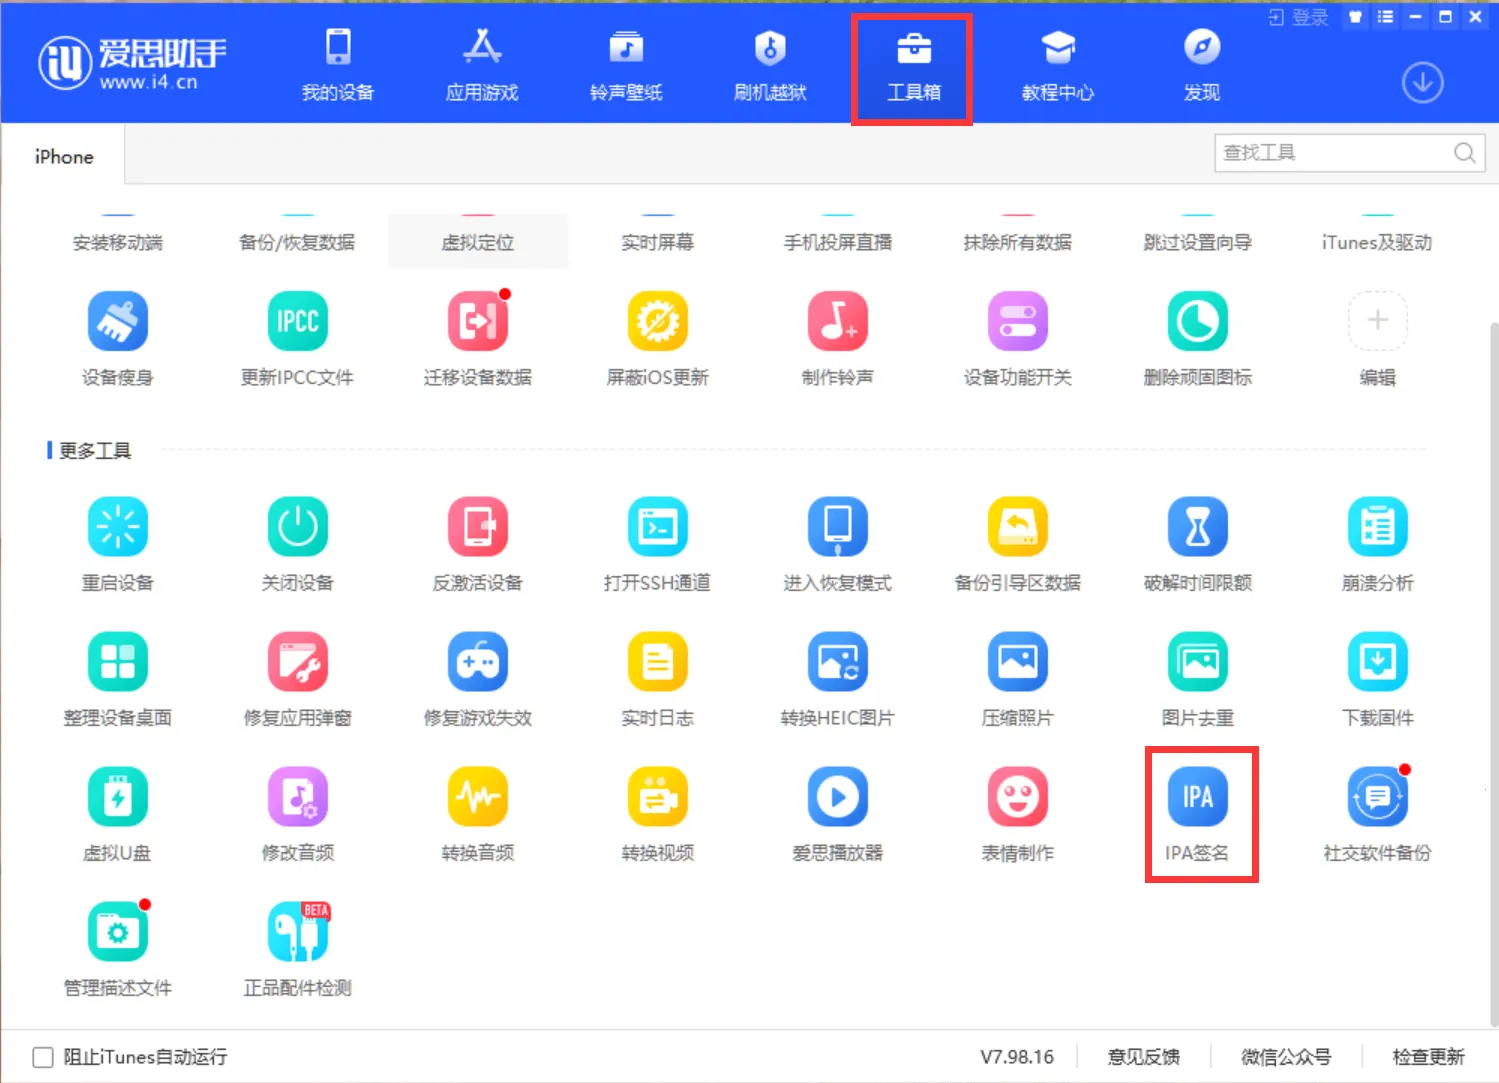The image size is (1499, 1083).
Task: Launch the 屏蔽iOS更新 update blocker
Action: click(x=657, y=337)
